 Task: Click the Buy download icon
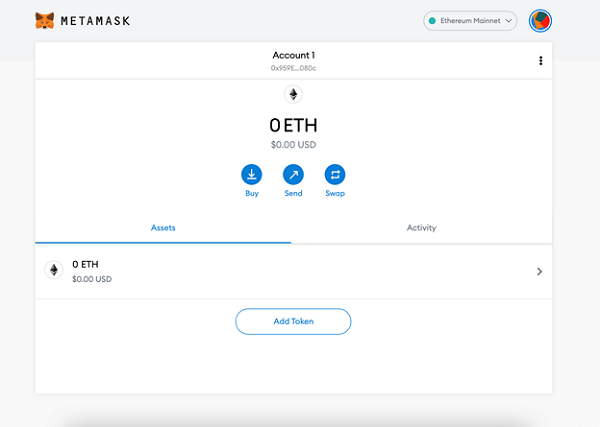click(x=251, y=174)
